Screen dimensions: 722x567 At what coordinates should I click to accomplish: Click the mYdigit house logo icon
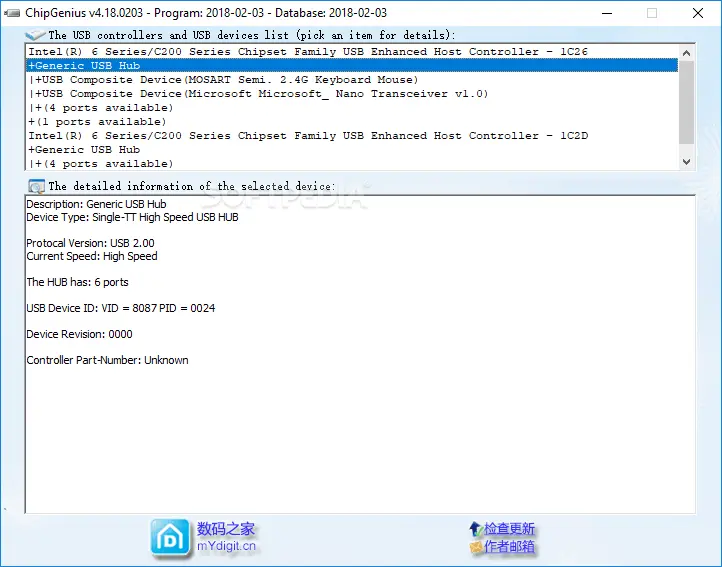(170, 537)
